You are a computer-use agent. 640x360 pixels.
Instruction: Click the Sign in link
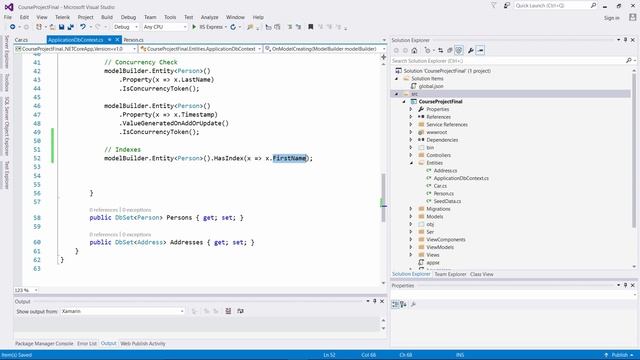click(611, 18)
